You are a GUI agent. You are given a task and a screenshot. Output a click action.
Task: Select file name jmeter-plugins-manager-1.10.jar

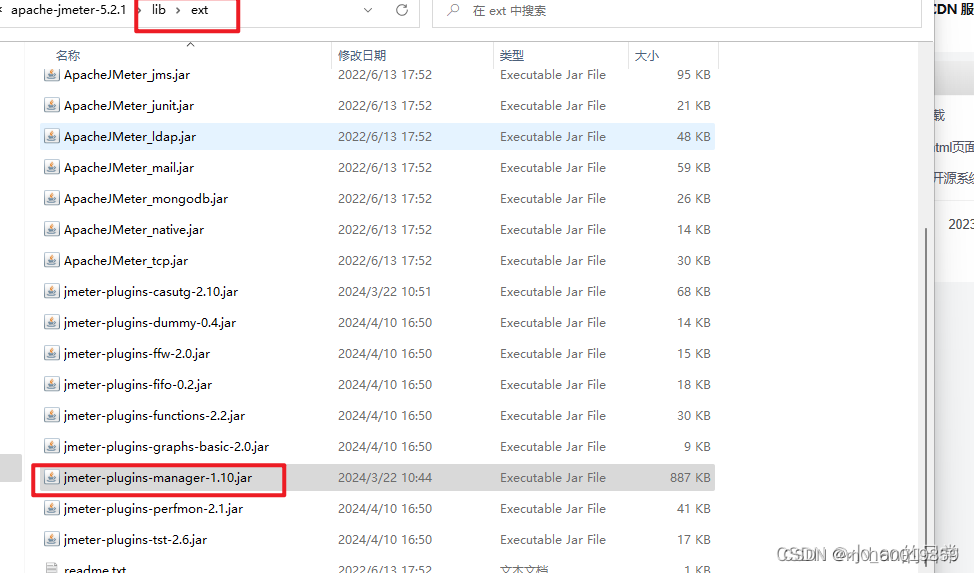pos(158,477)
